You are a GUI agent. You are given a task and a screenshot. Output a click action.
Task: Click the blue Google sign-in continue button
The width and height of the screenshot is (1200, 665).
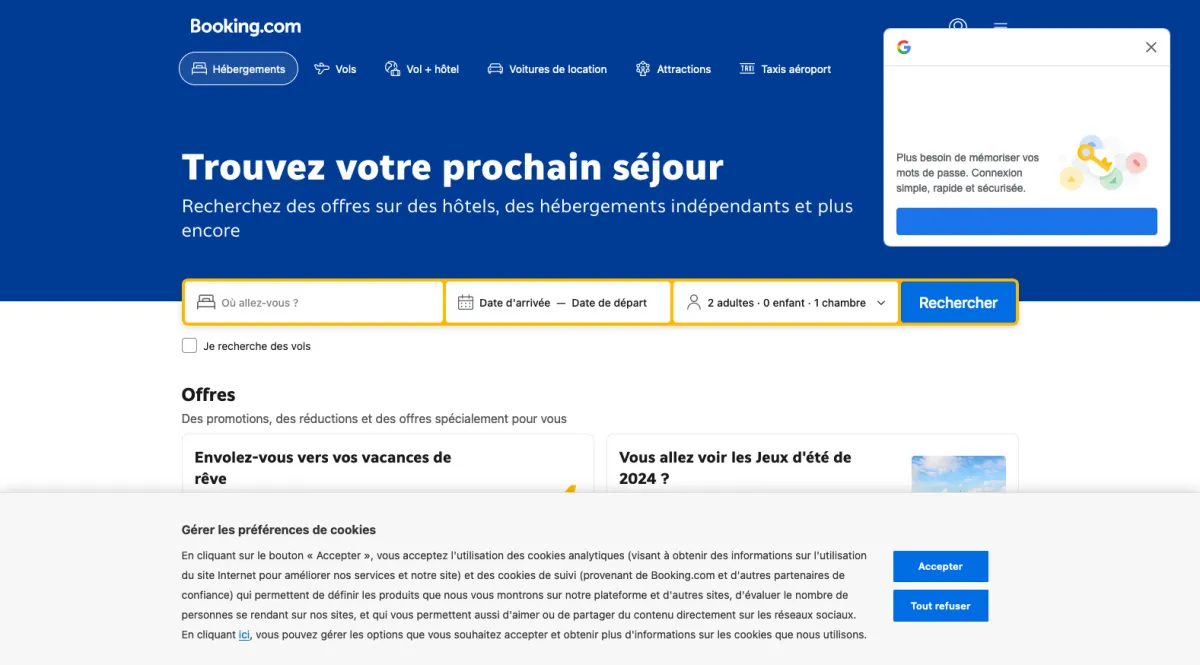(x=1026, y=221)
